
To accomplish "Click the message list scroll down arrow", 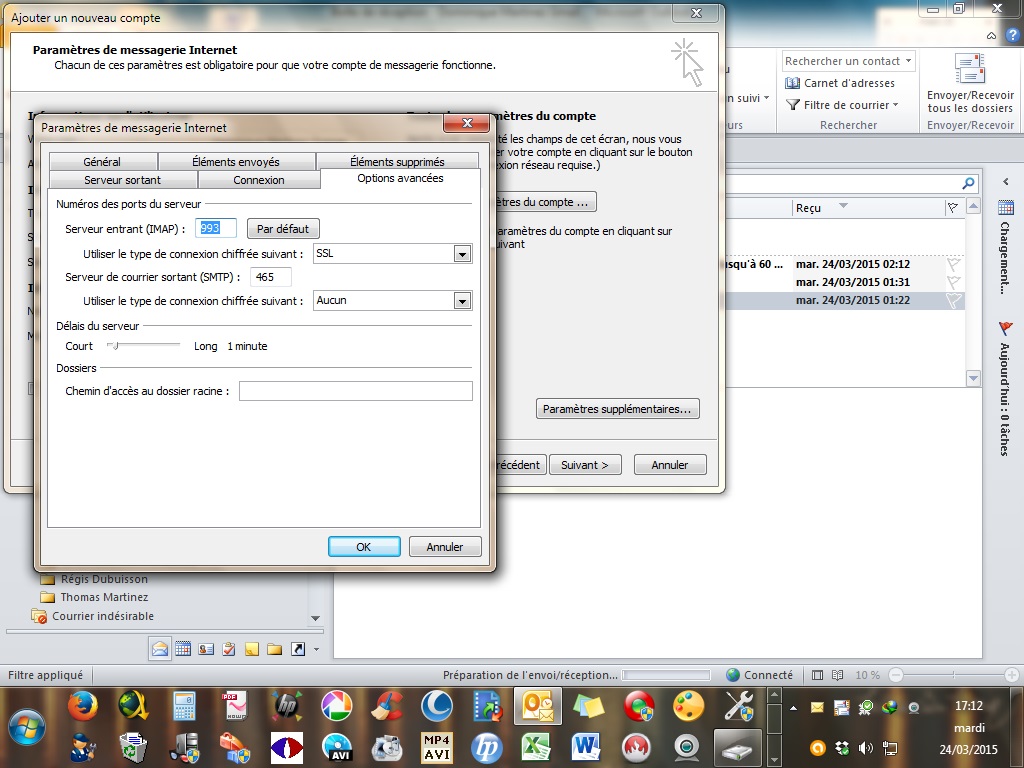I will tap(973, 378).
